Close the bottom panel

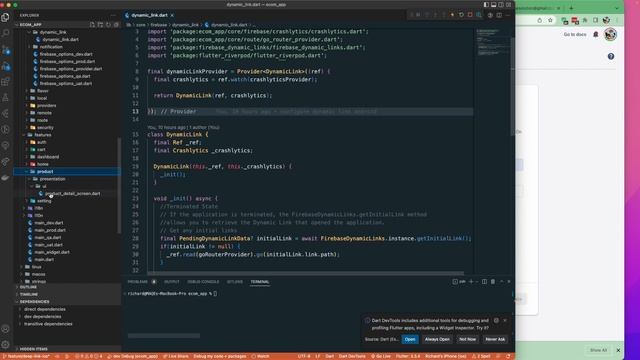point(509,282)
